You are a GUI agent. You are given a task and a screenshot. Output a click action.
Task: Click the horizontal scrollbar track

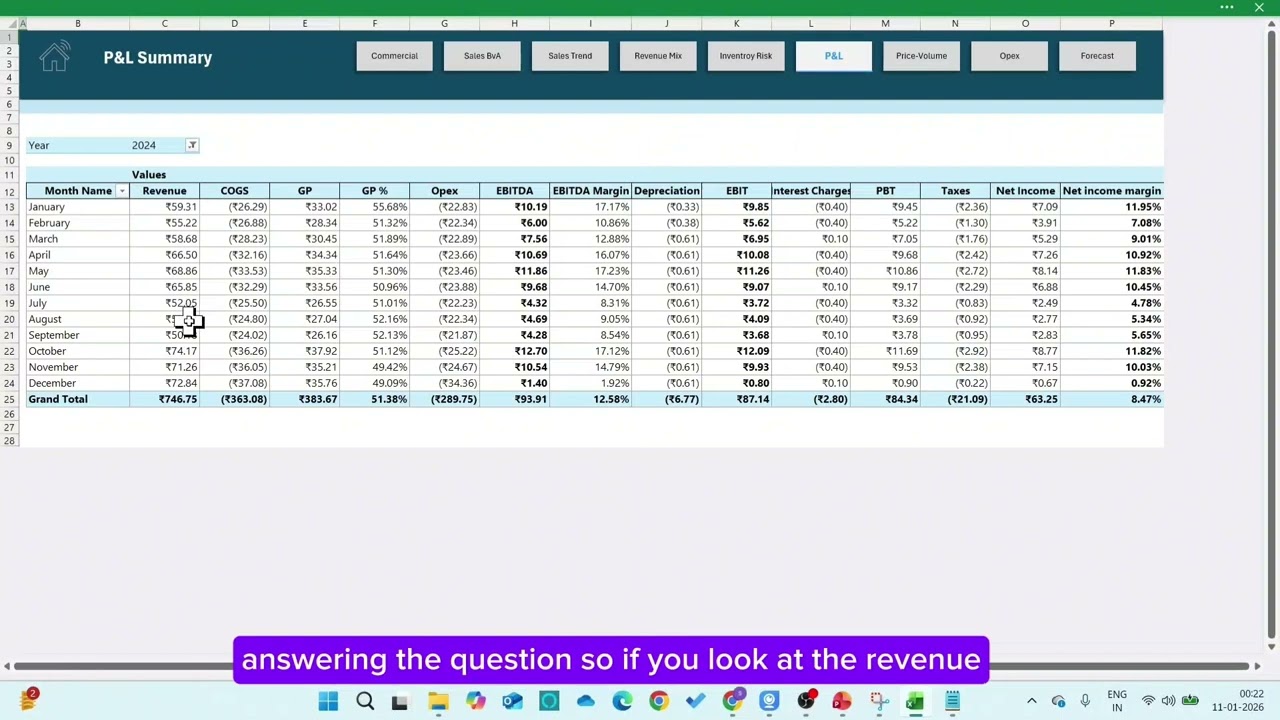[x=632, y=666]
